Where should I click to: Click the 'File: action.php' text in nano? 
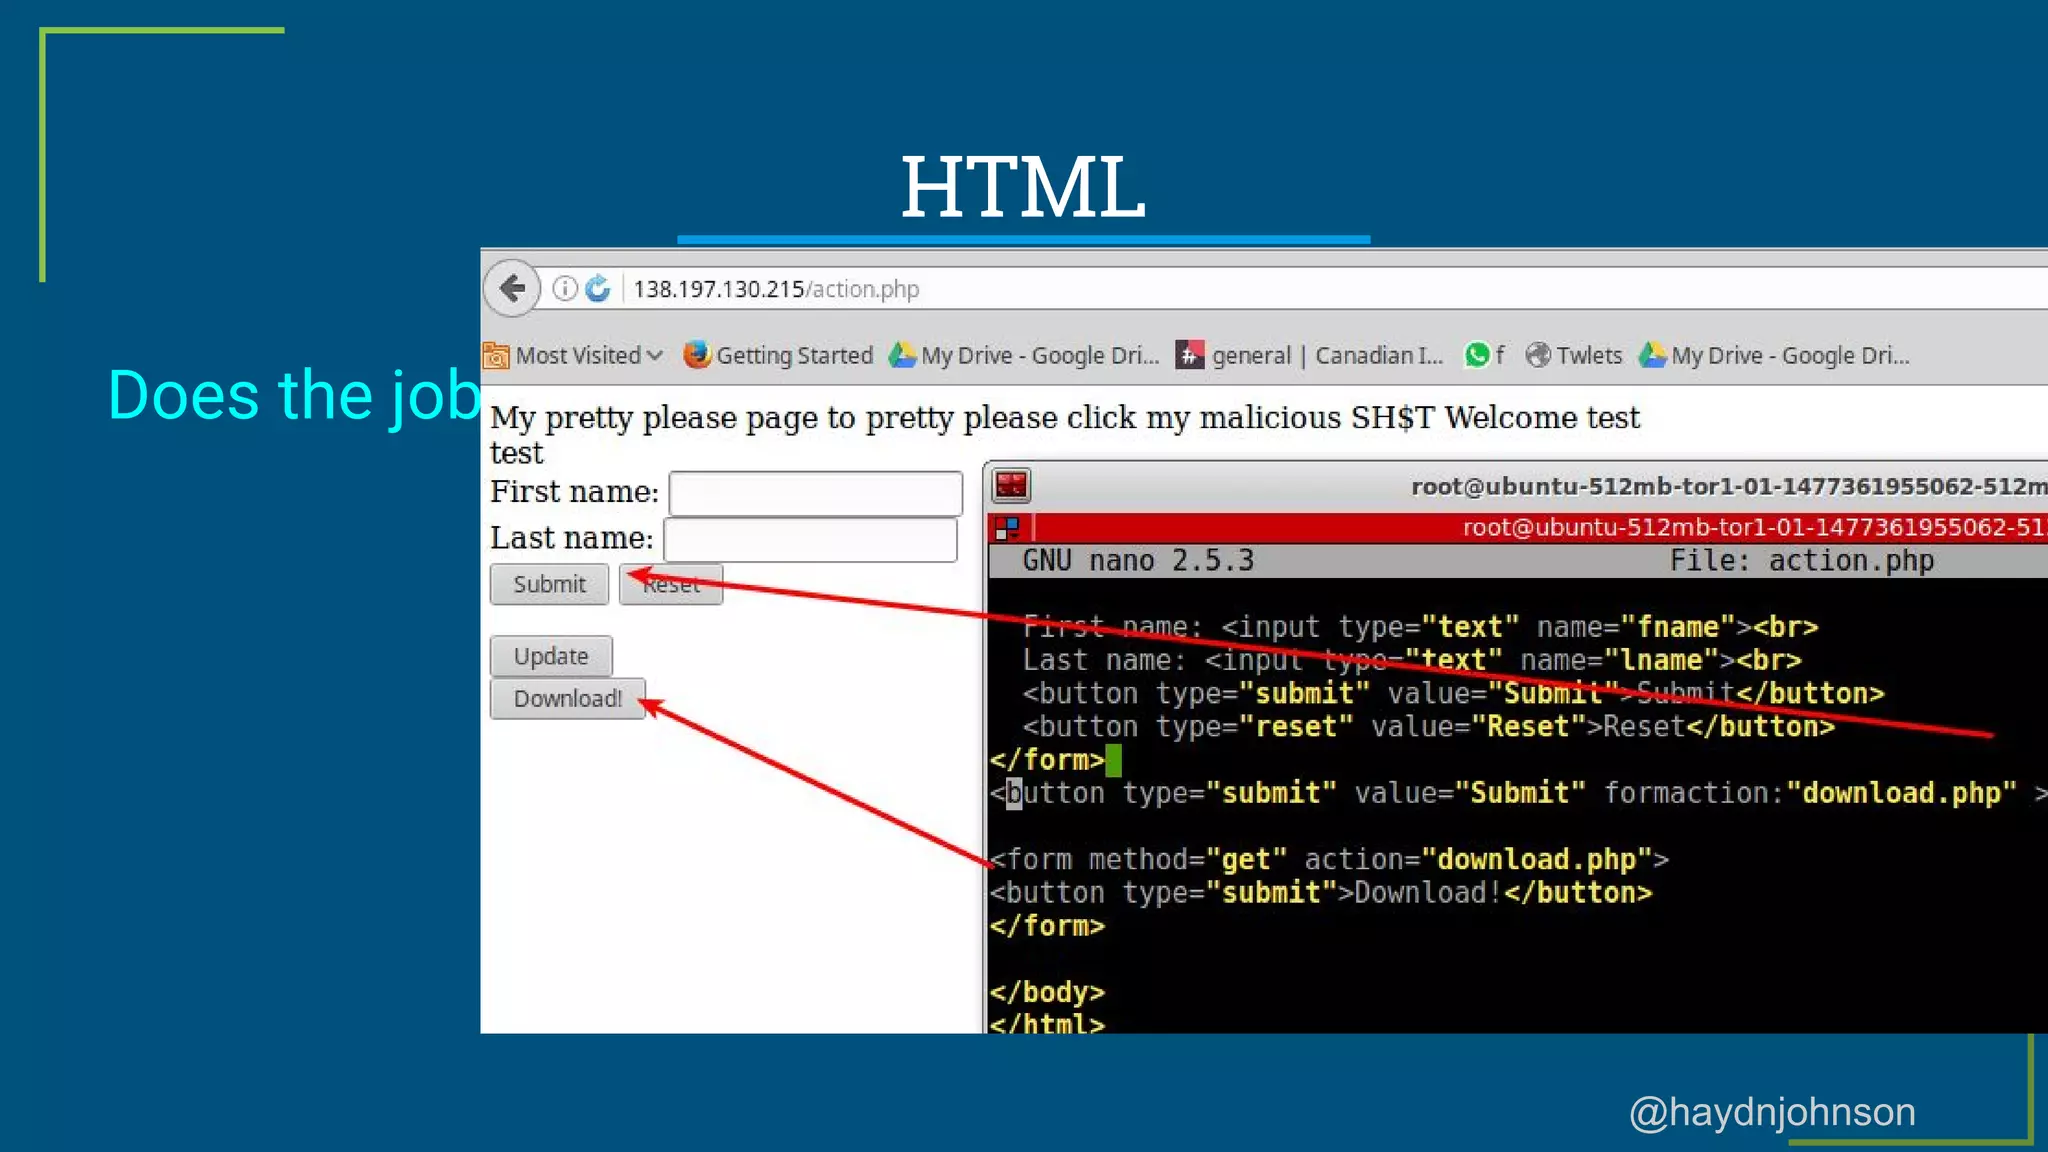pos(1802,561)
